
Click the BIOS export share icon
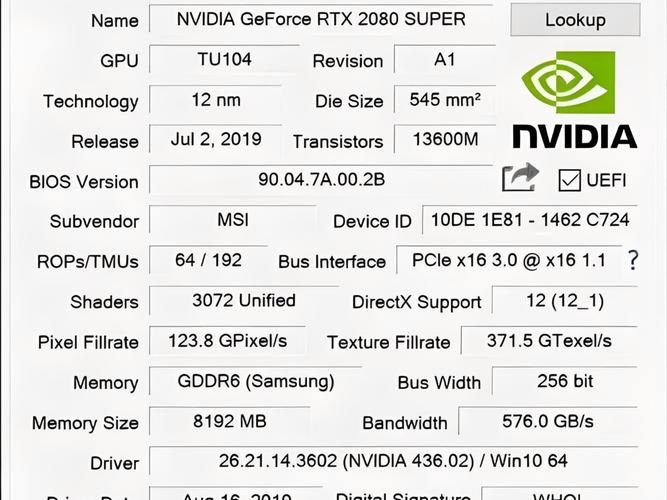coord(520,177)
